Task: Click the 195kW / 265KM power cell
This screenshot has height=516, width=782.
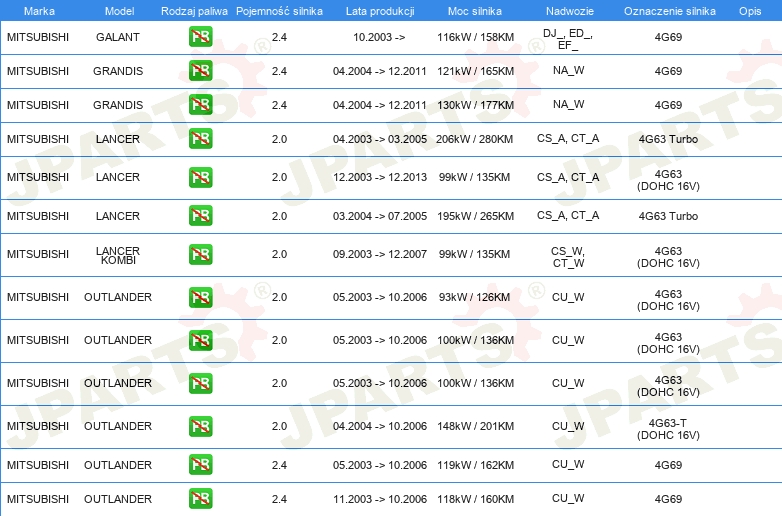Action: coord(475,216)
